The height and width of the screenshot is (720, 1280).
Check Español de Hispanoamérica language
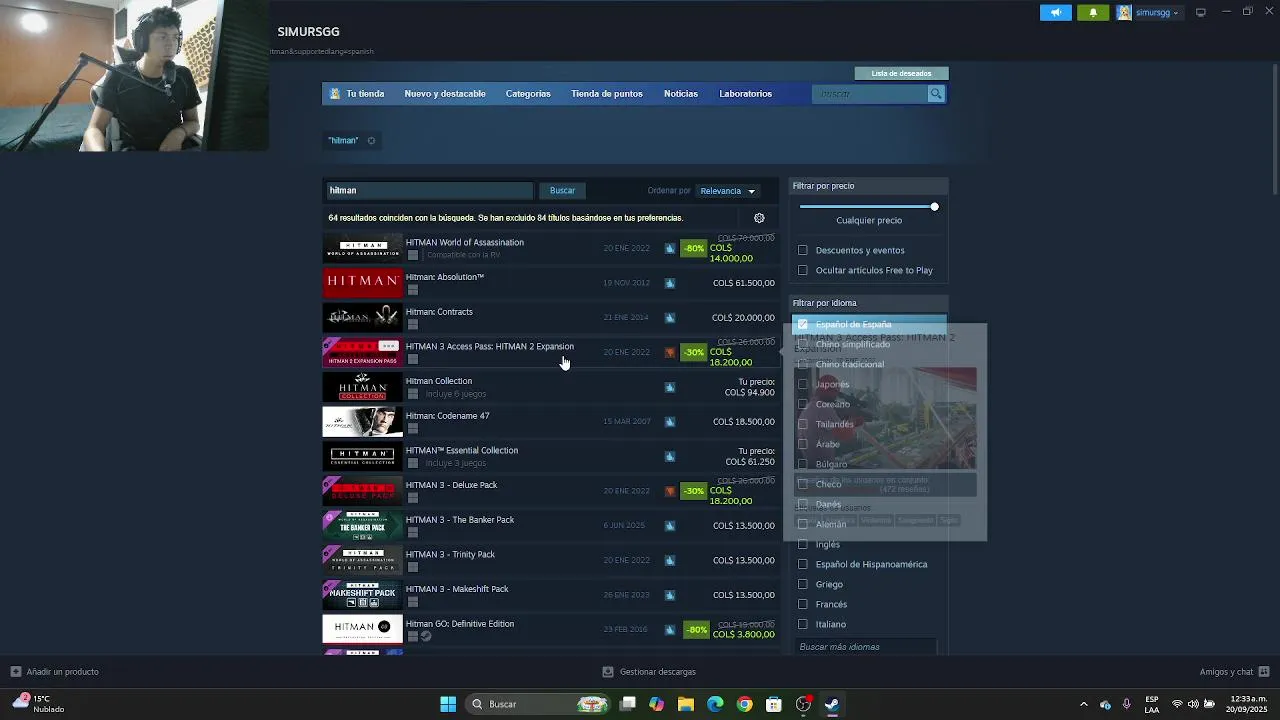tap(802, 564)
